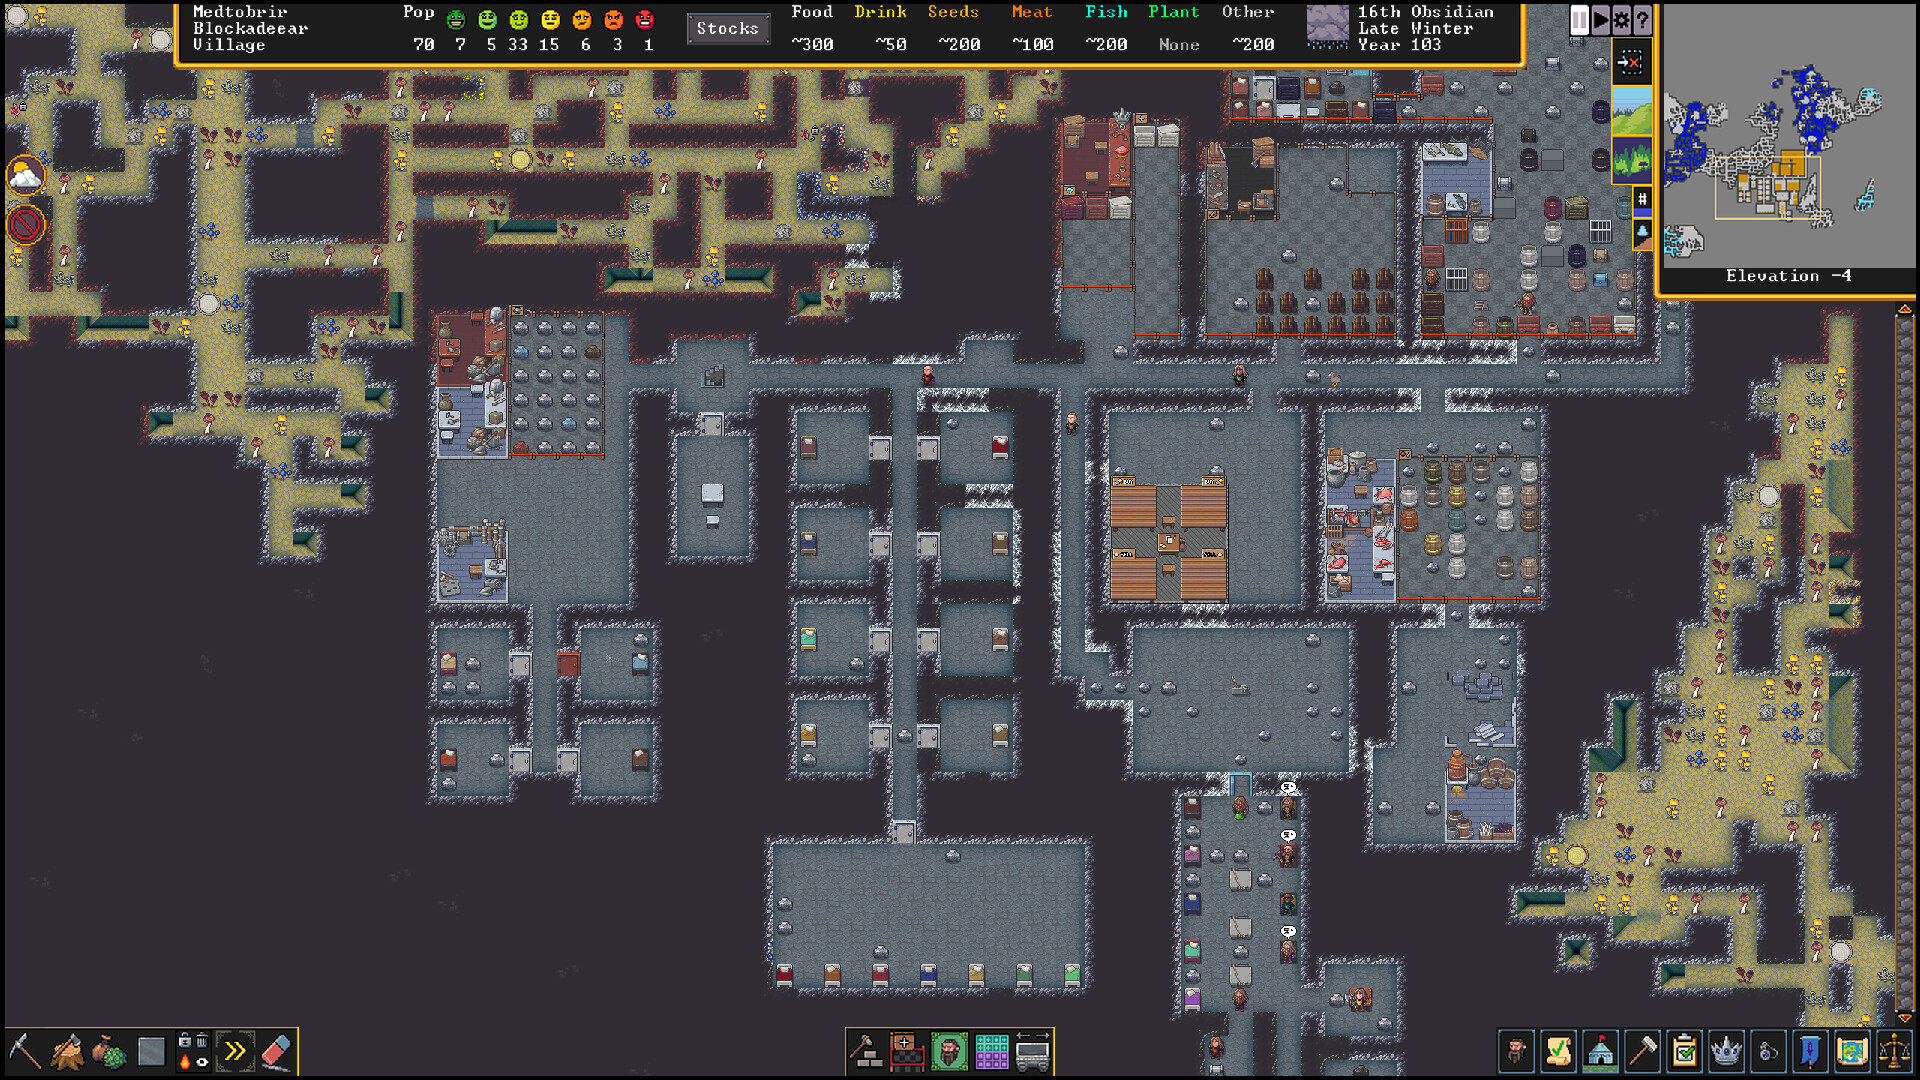Select the Fish stocks header label
The image size is (1920, 1080).
pyautogui.click(x=1130, y=11)
